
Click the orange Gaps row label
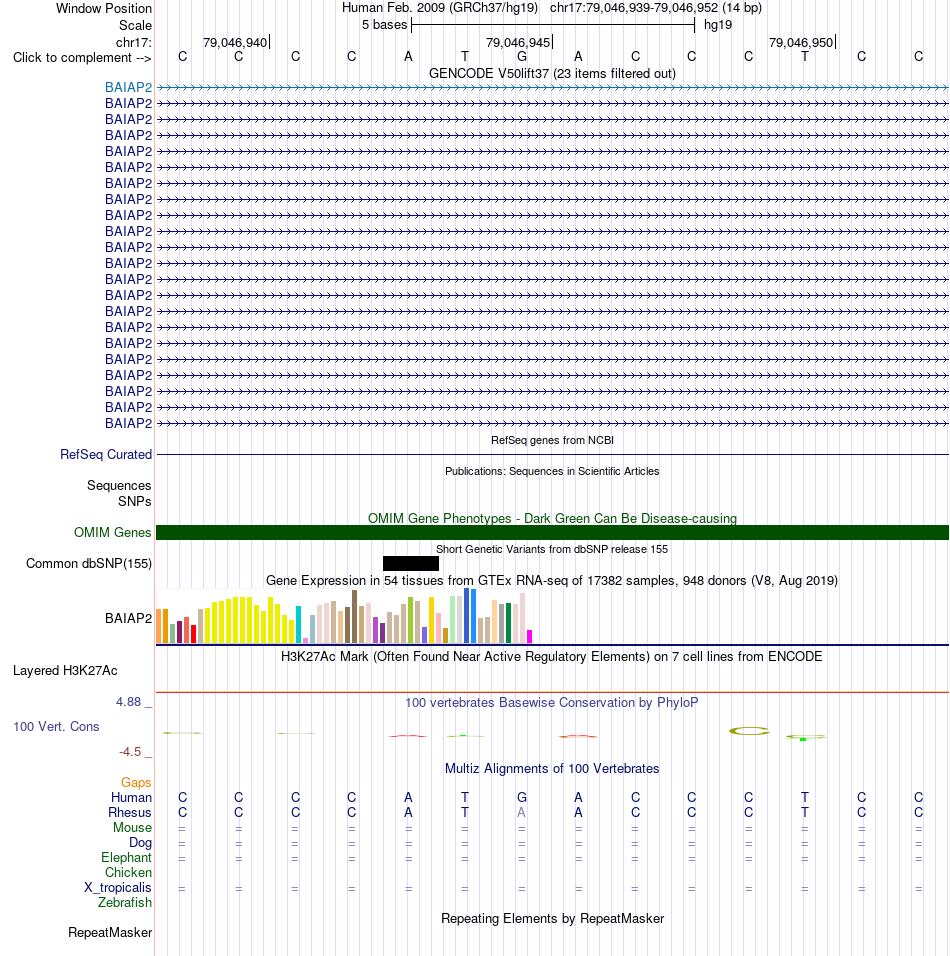pos(136,782)
